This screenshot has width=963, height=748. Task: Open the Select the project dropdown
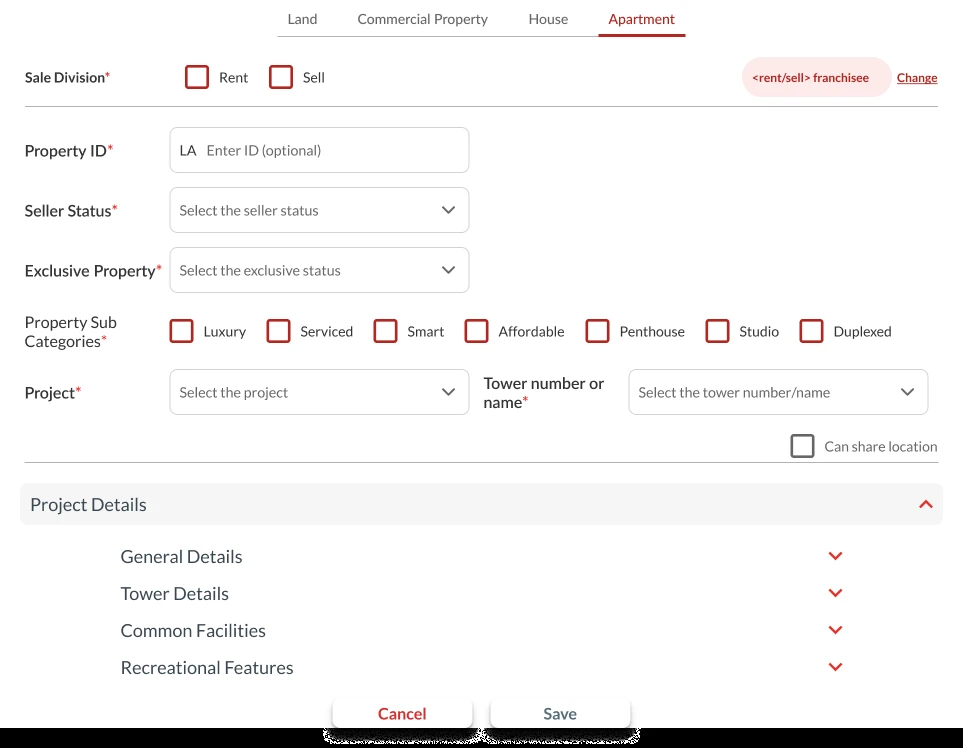[319, 392]
